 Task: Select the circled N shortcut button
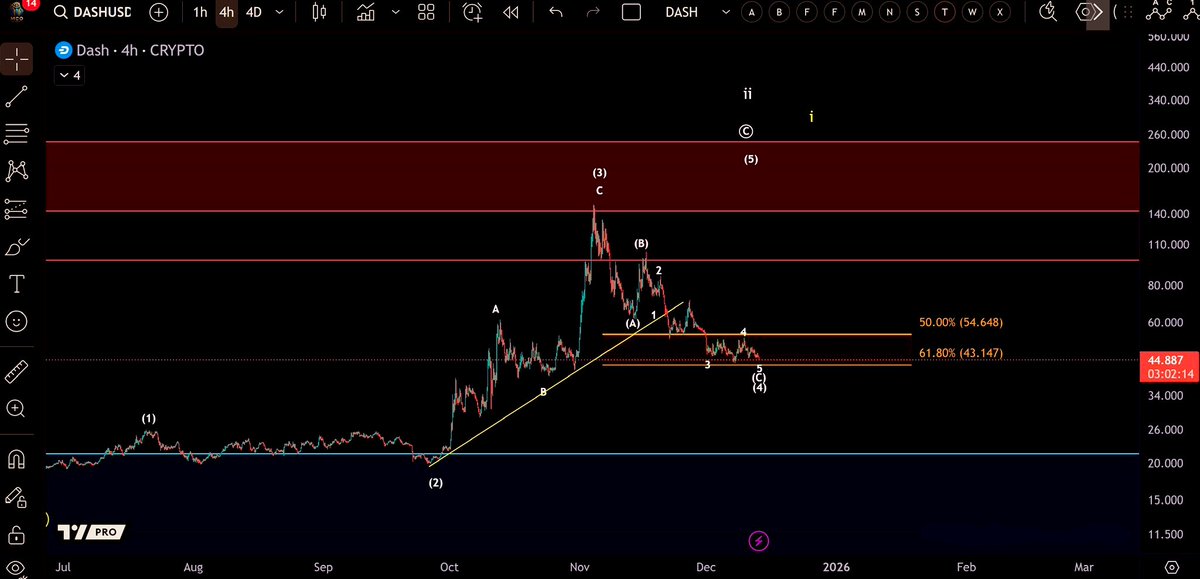point(889,12)
